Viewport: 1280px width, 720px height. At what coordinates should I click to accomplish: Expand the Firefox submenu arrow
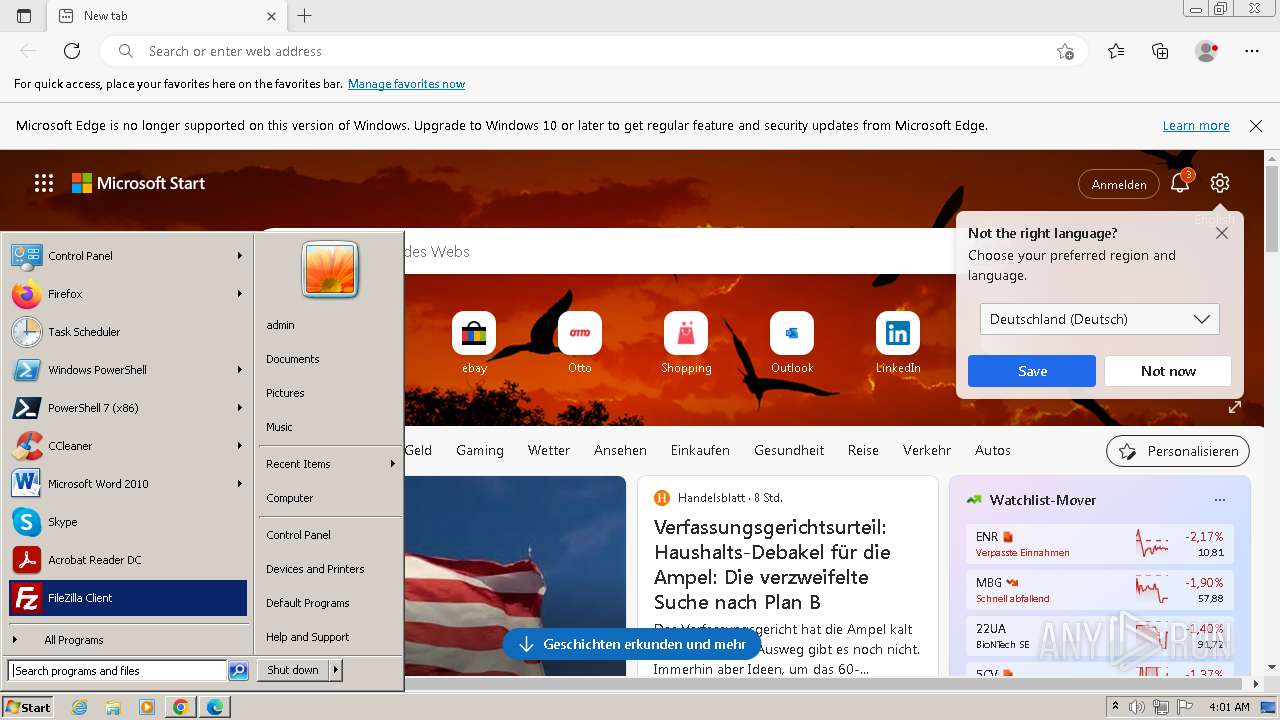click(239, 294)
